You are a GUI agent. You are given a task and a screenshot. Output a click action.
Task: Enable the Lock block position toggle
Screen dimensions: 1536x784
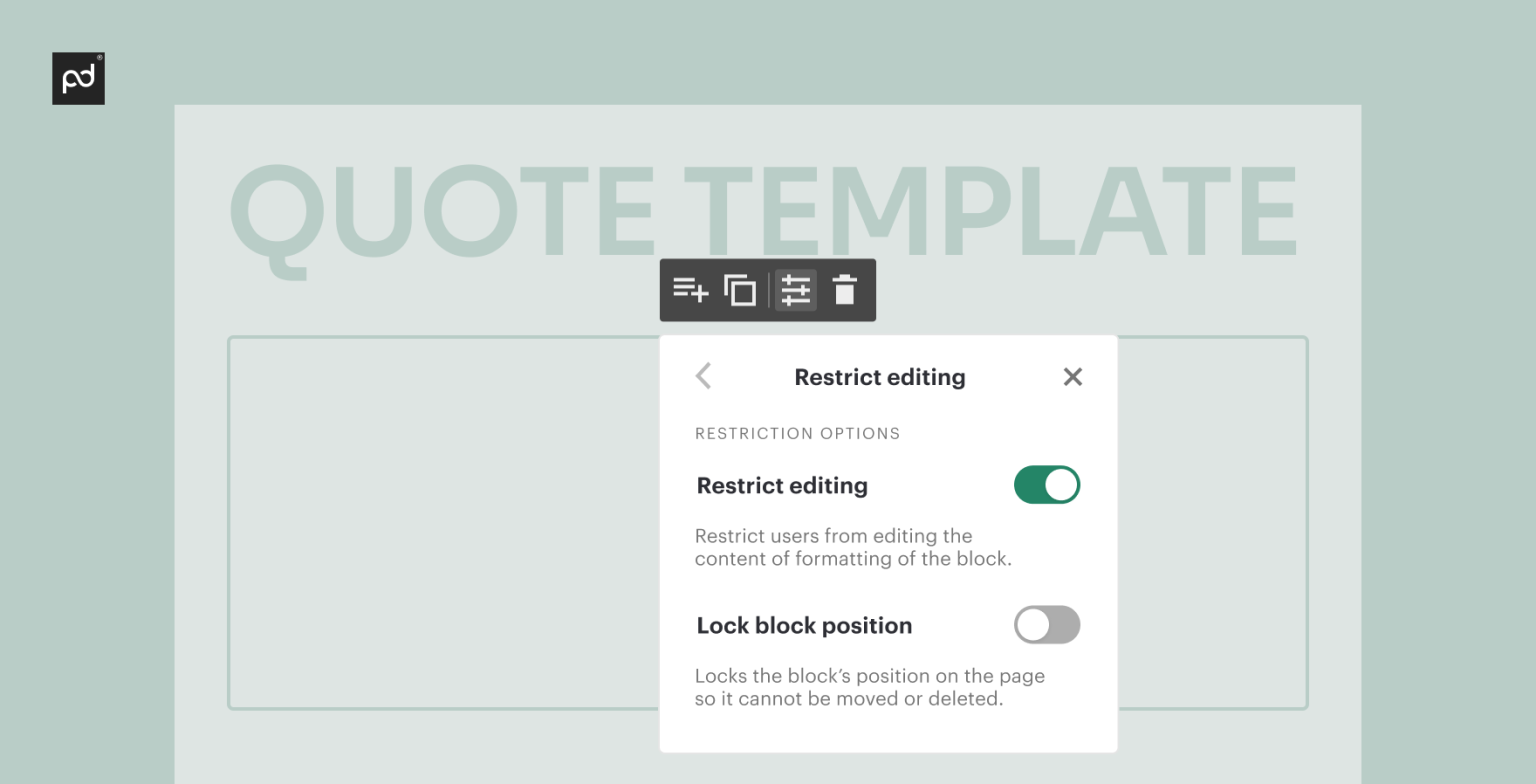[x=1047, y=625]
